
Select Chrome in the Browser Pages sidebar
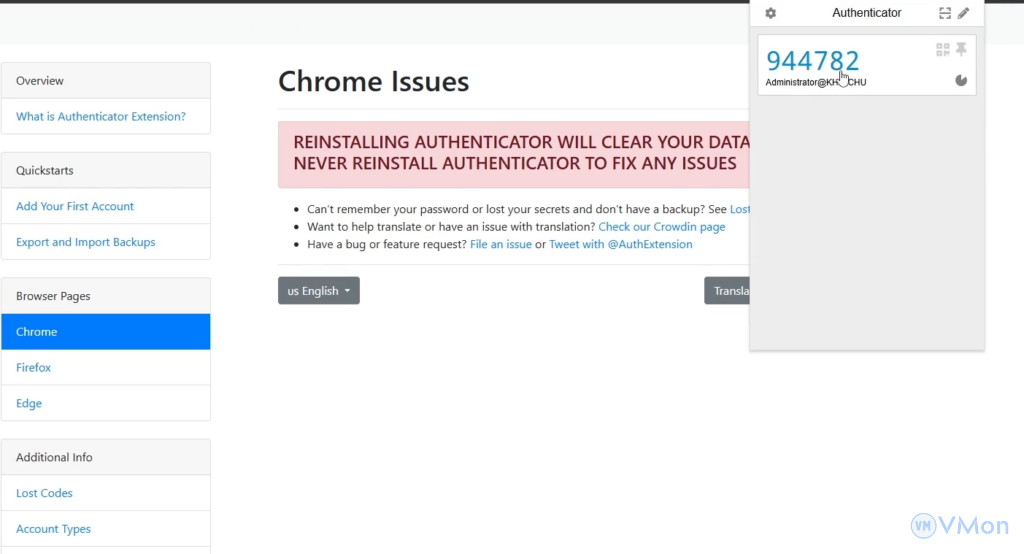pyautogui.click(x=105, y=332)
